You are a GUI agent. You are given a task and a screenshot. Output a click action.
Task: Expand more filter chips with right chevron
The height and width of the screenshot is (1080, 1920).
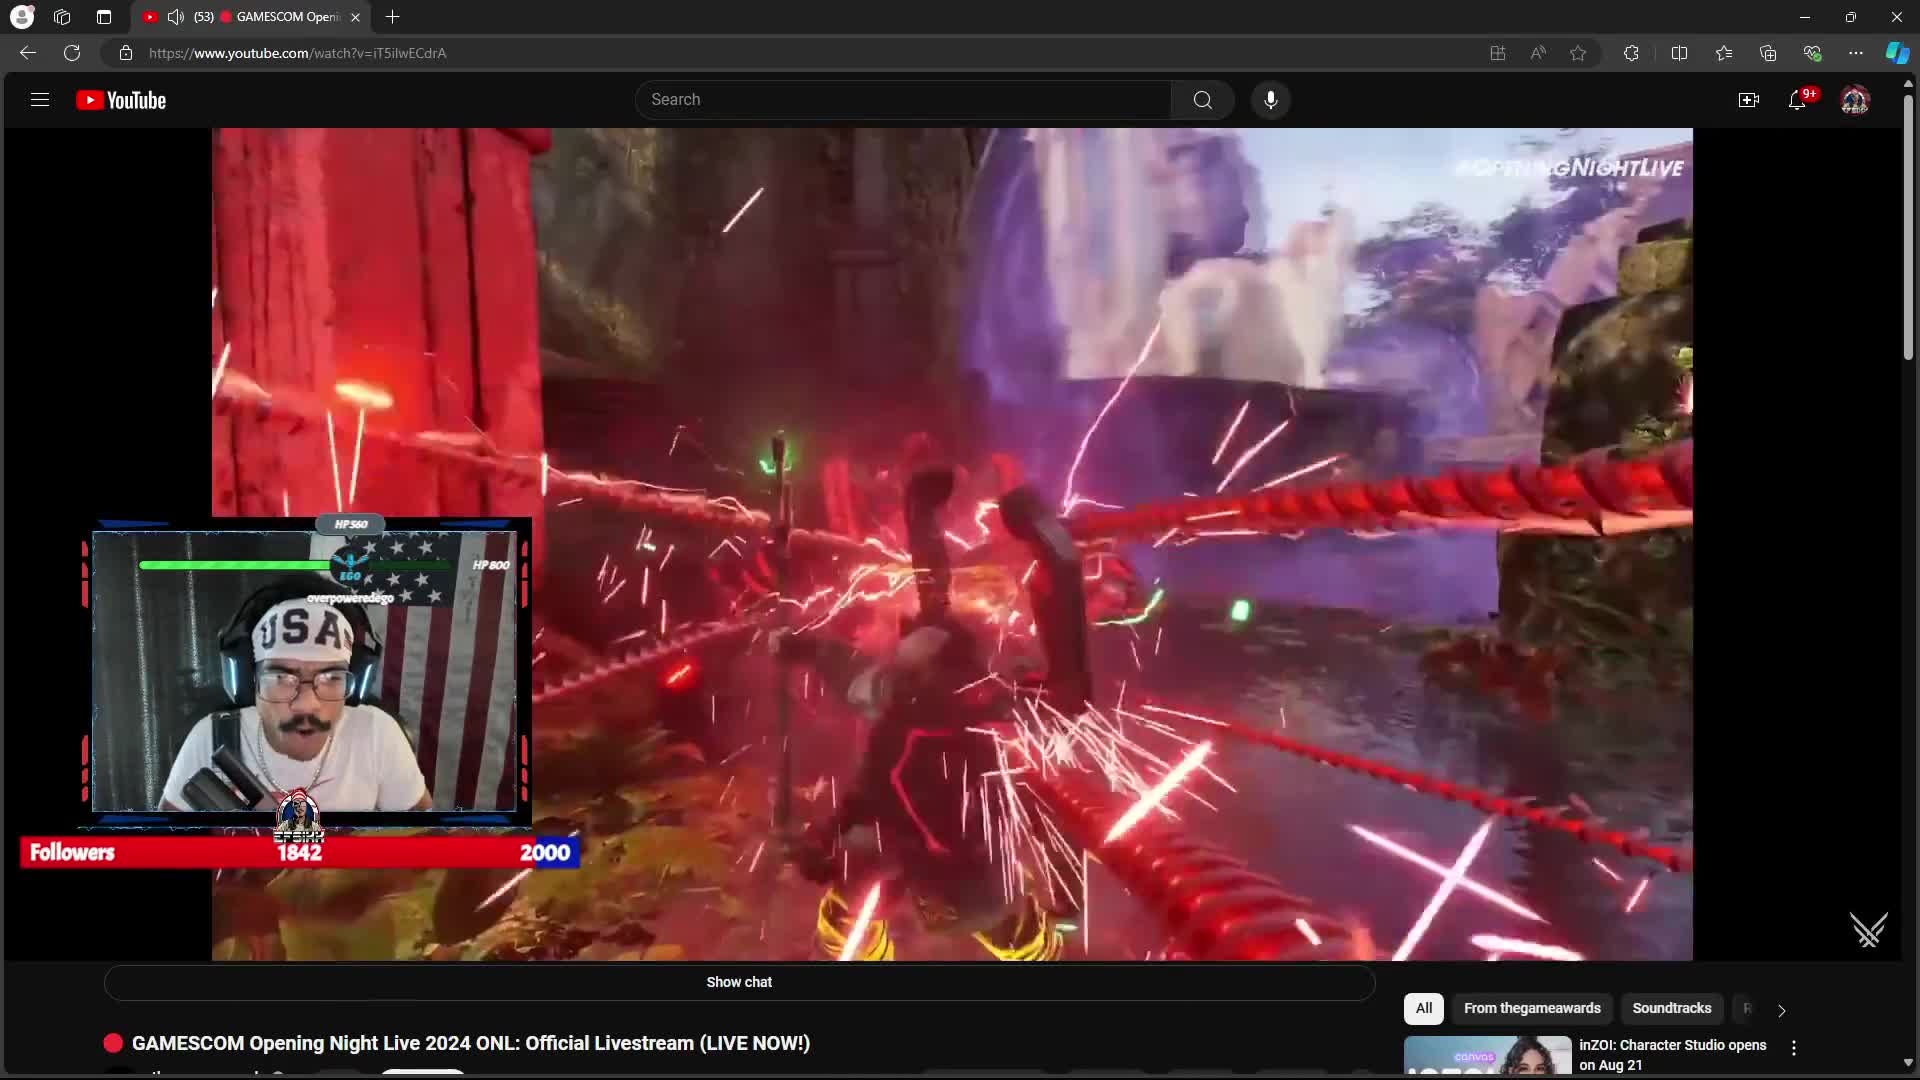1782,1010
